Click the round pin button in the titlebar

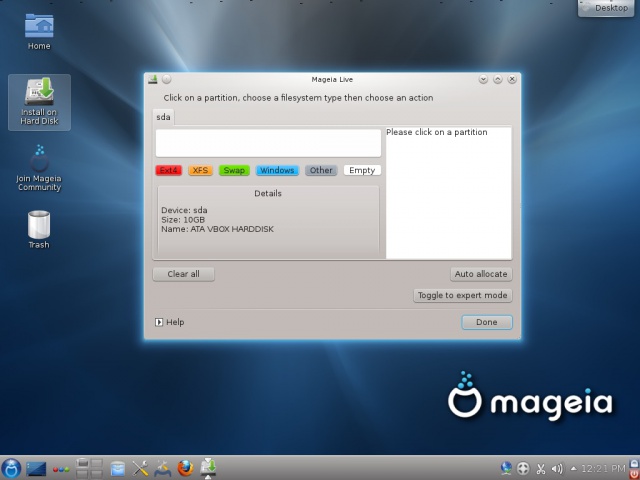tap(167, 79)
